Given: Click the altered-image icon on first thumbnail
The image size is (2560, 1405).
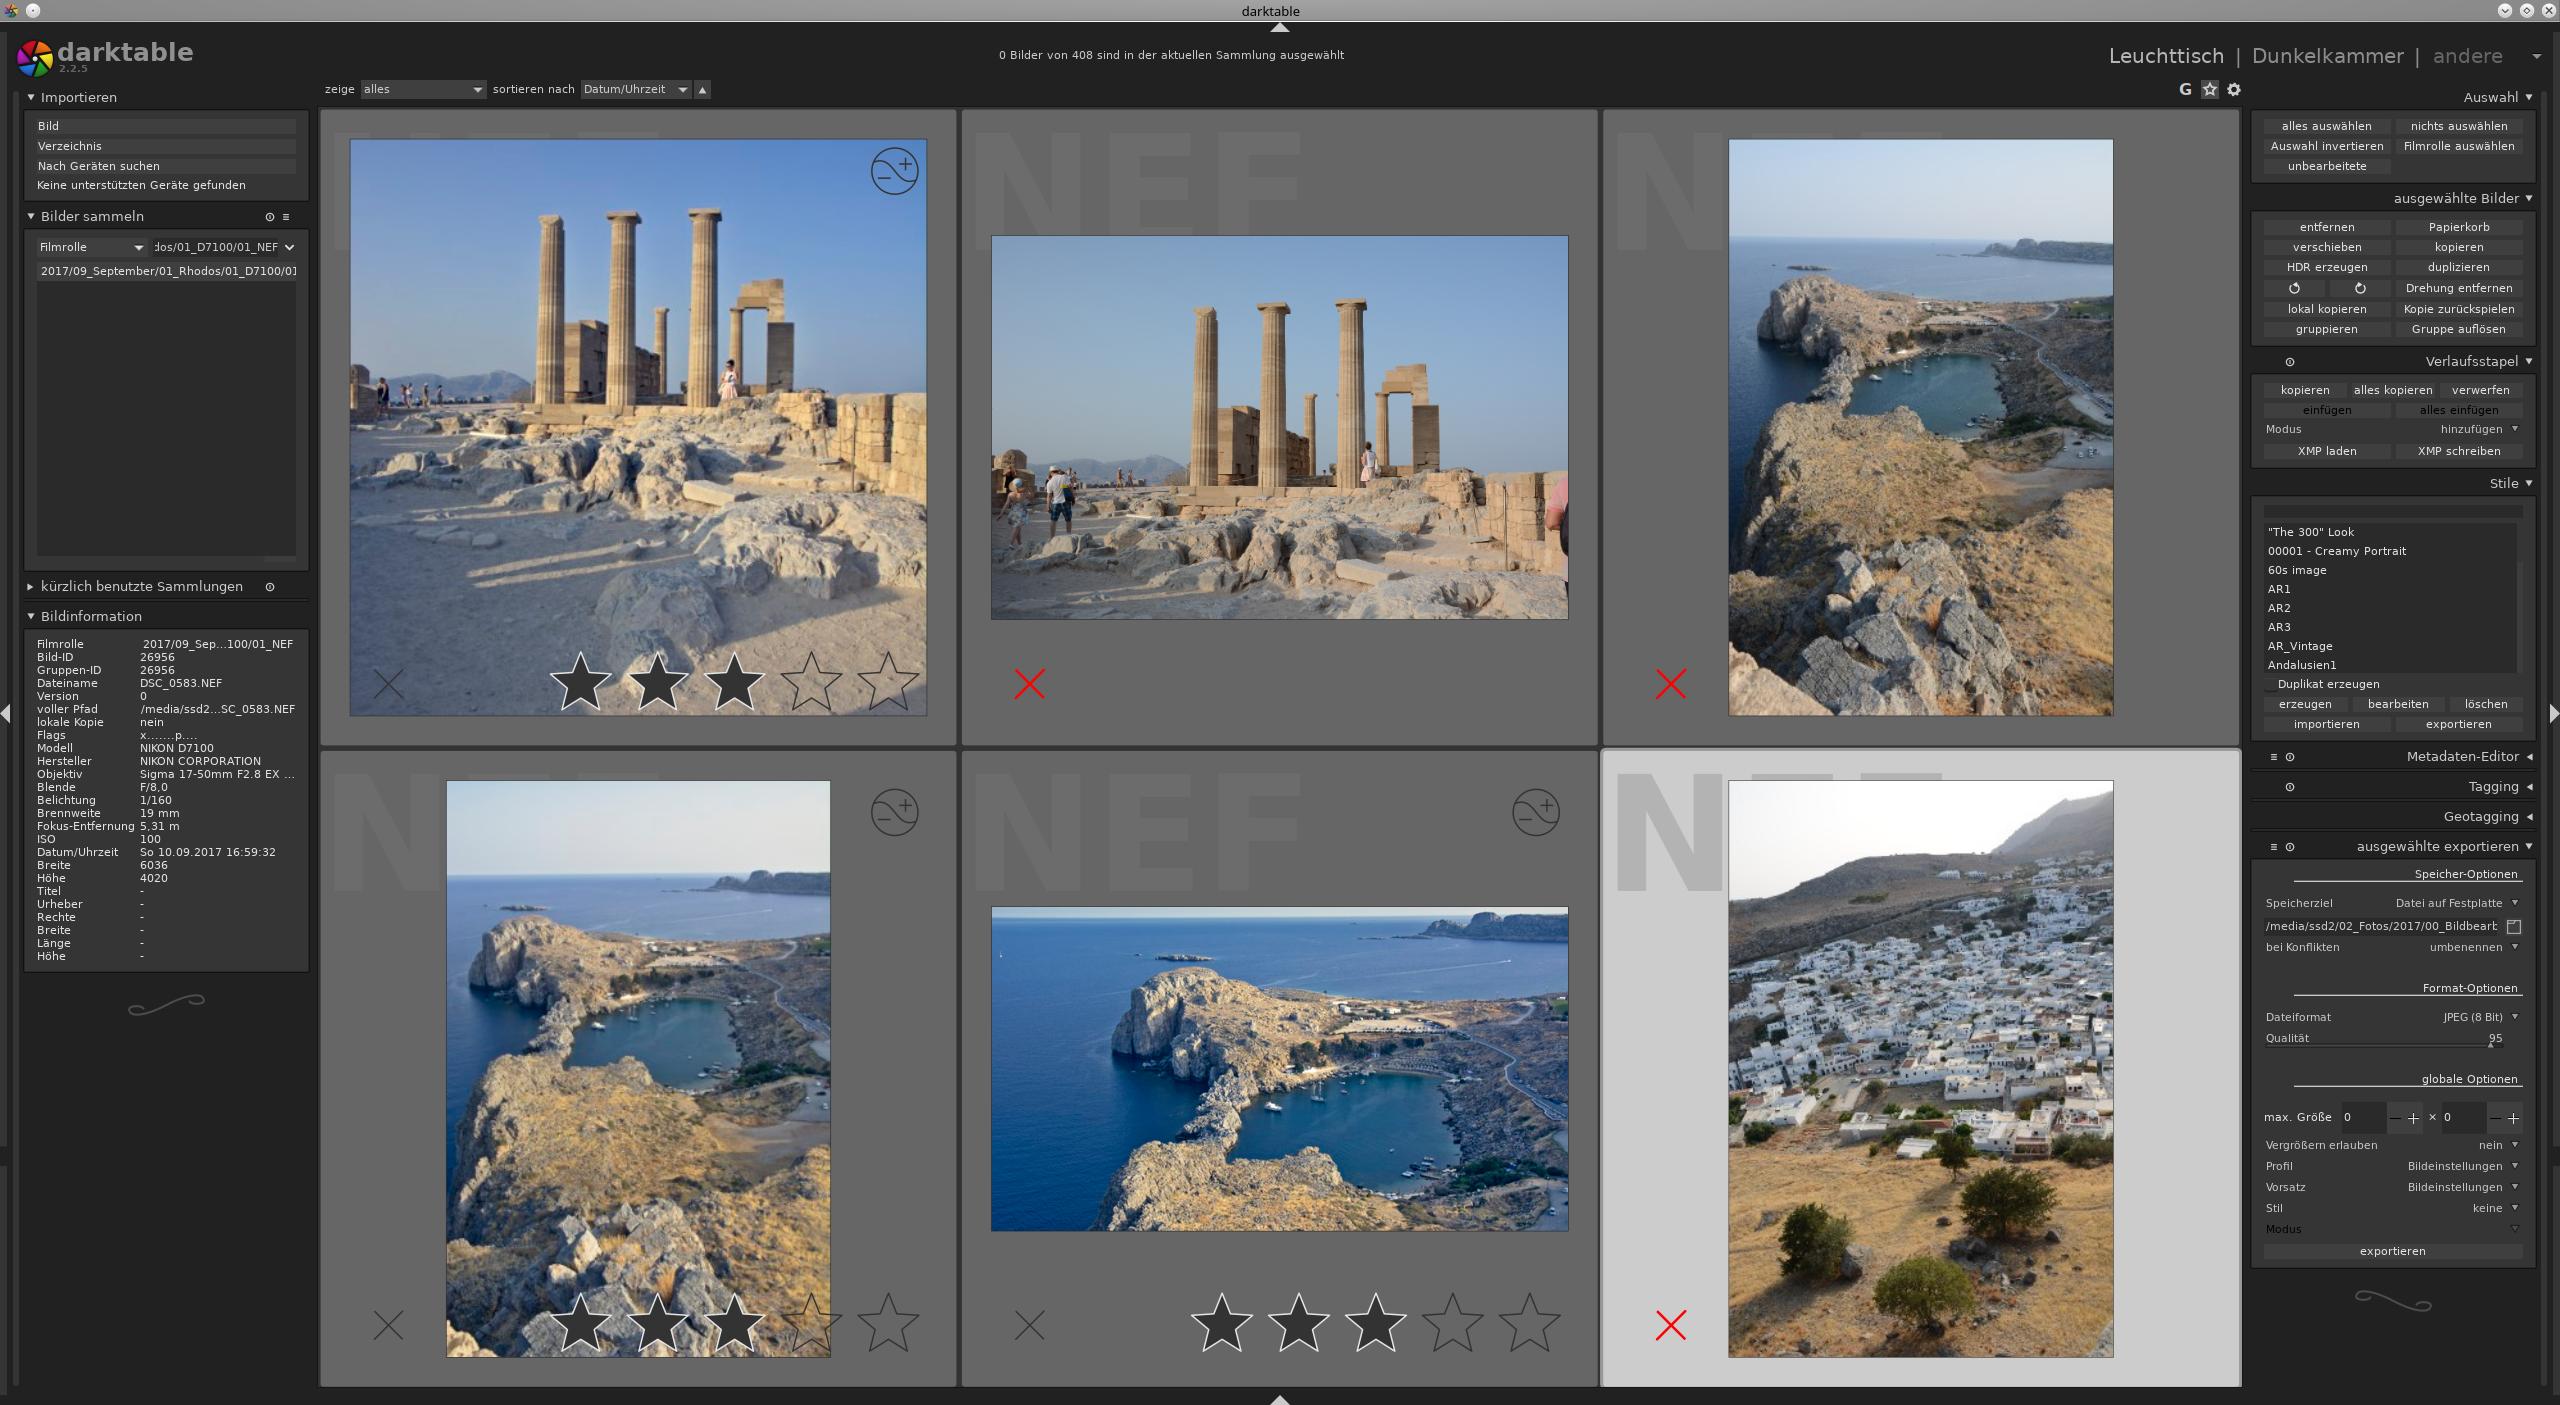Looking at the screenshot, I should (894, 171).
